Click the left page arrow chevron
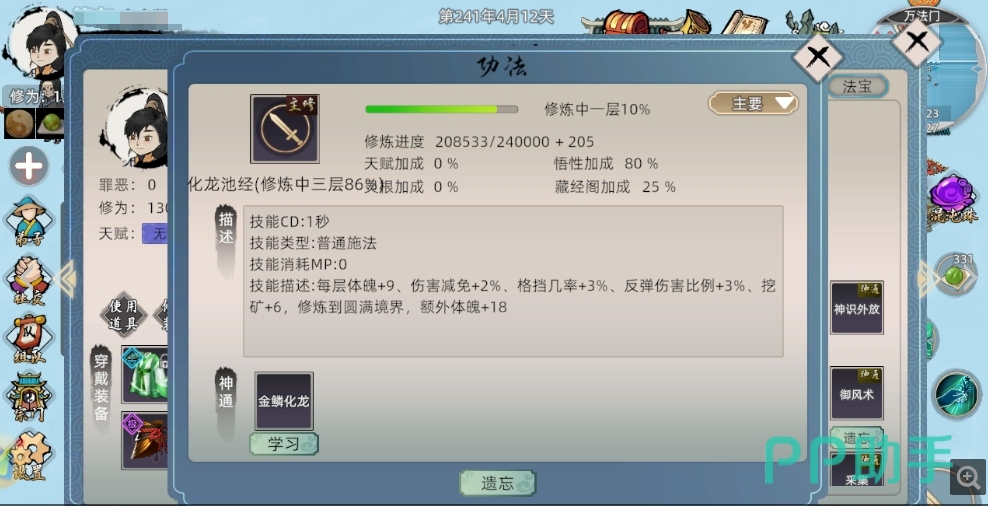Viewport: 988px width, 506px height. click(65, 279)
